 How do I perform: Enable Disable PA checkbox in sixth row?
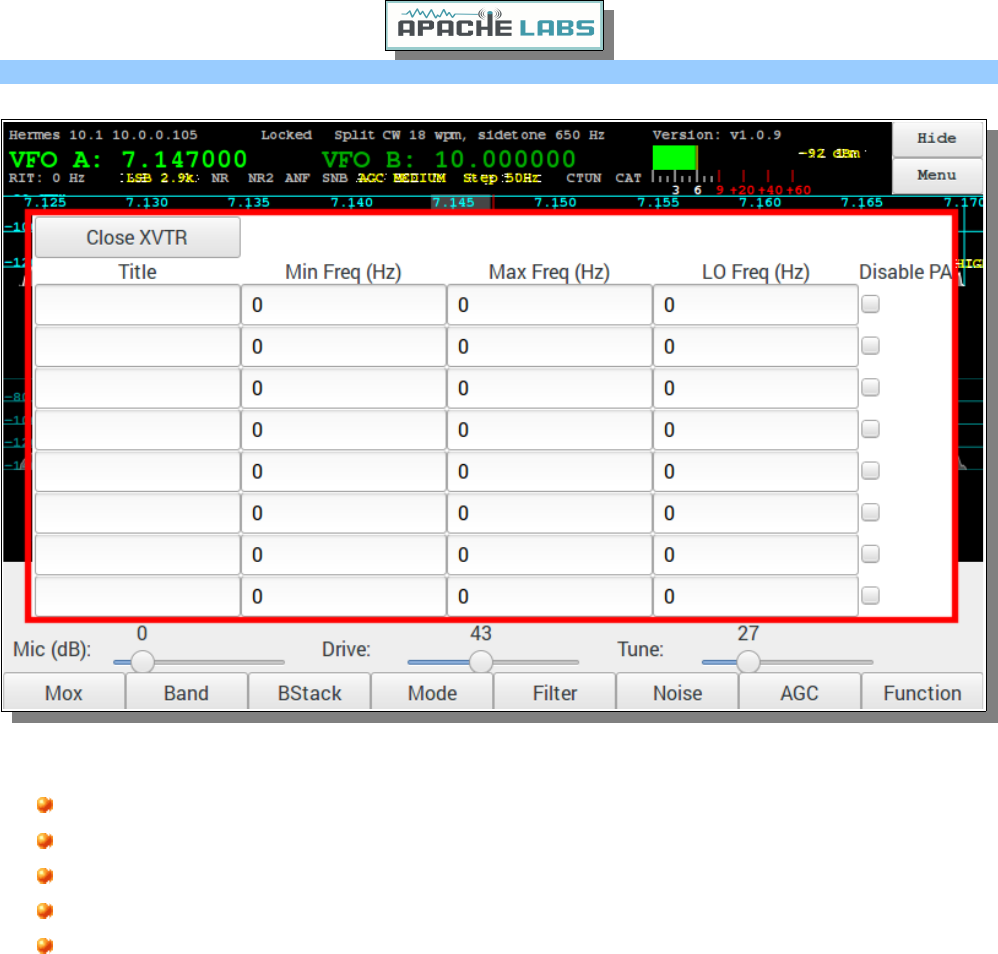coord(871,512)
